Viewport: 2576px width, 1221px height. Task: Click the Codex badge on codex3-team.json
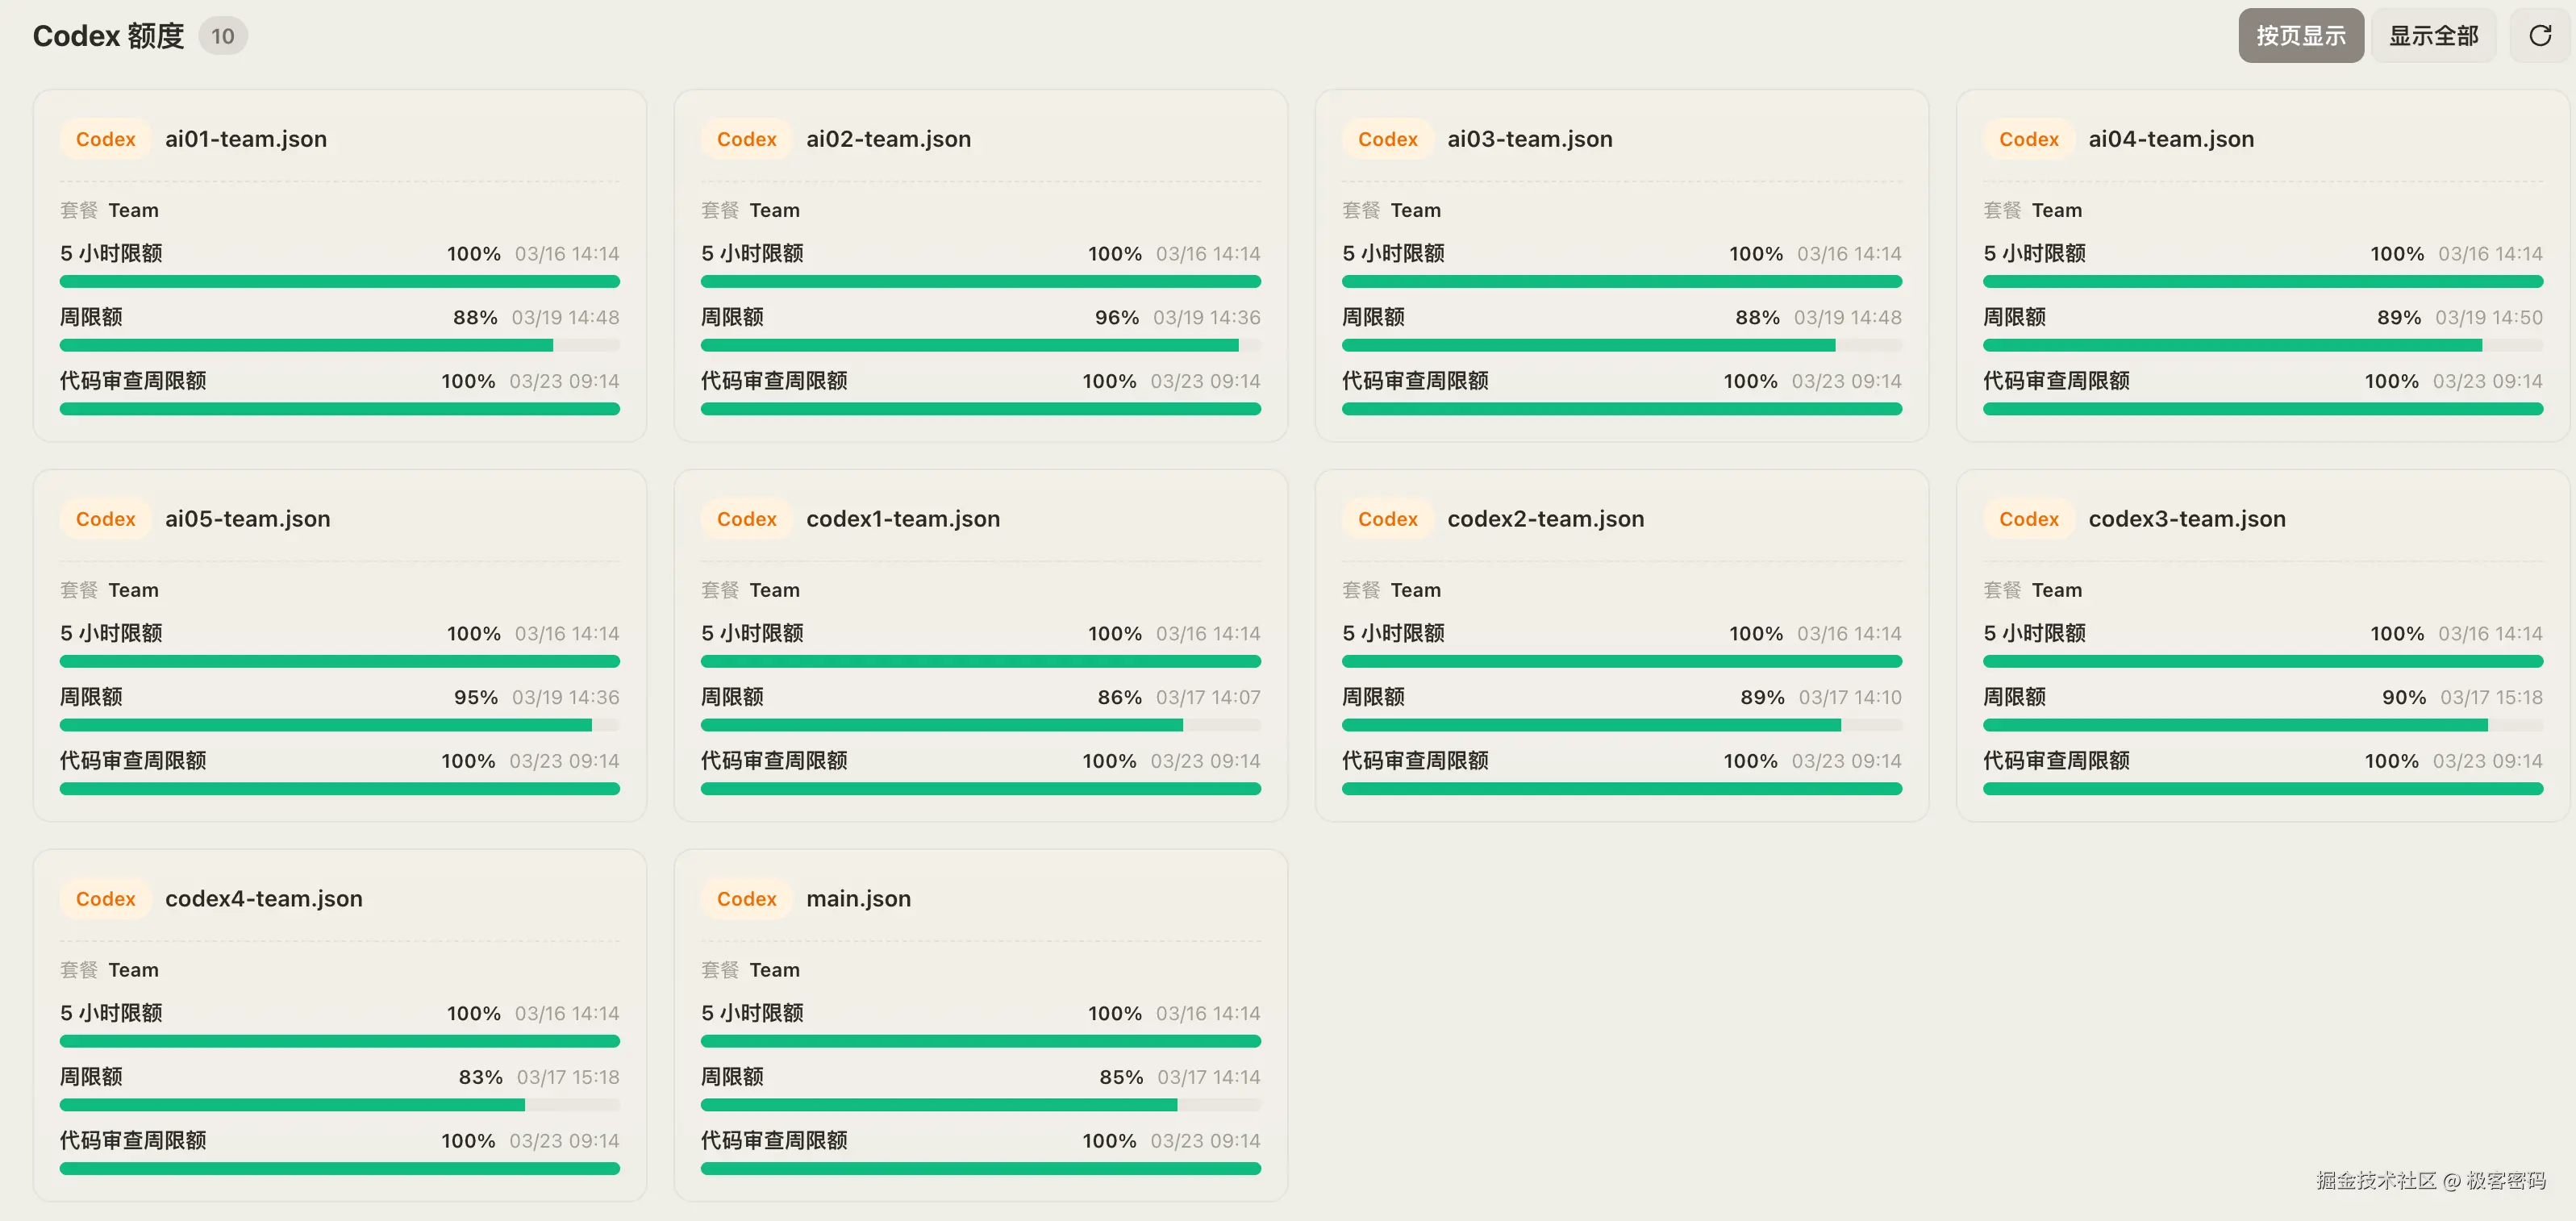tap(2028, 519)
